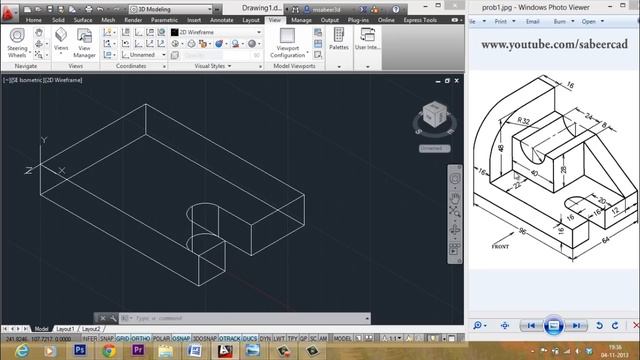
Task: Toggle SNAP mode in the status bar
Action: click(x=107, y=338)
